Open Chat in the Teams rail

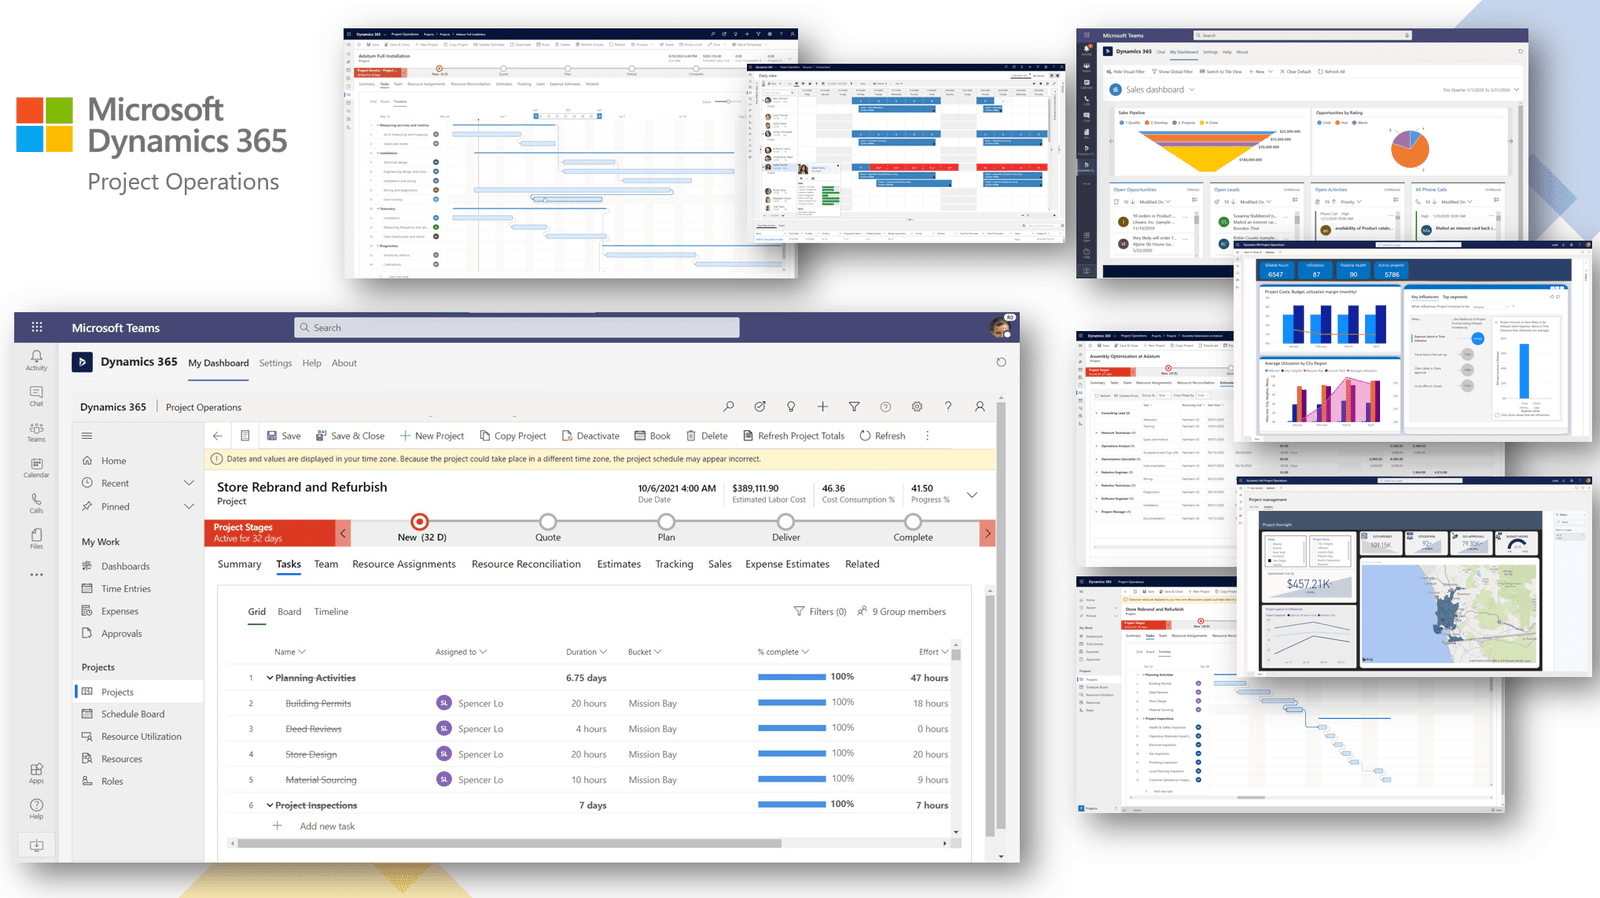point(37,396)
